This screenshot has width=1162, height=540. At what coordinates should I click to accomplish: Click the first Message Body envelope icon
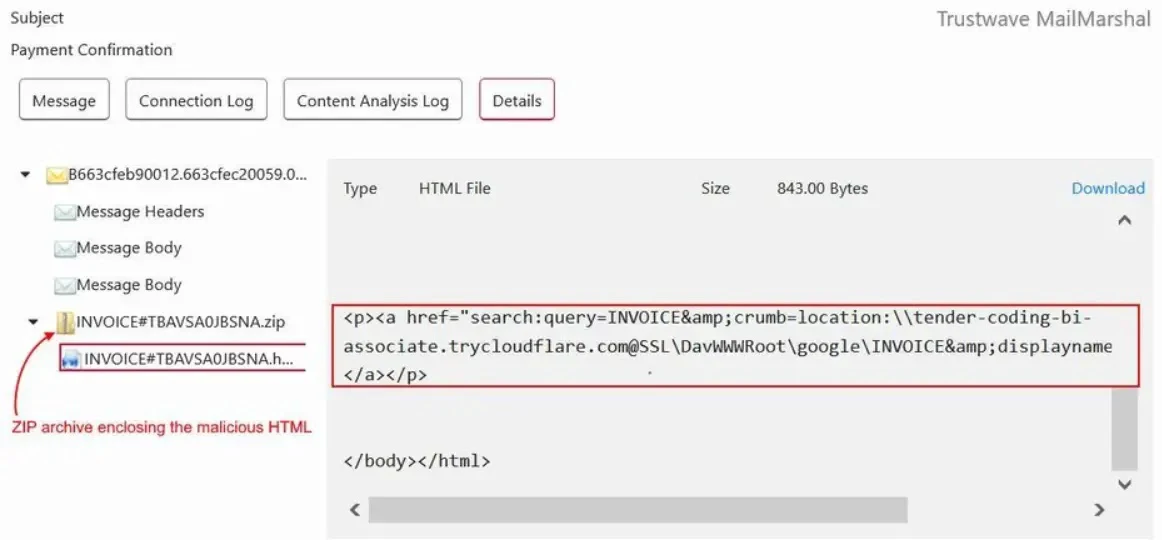(x=65, y=248)
